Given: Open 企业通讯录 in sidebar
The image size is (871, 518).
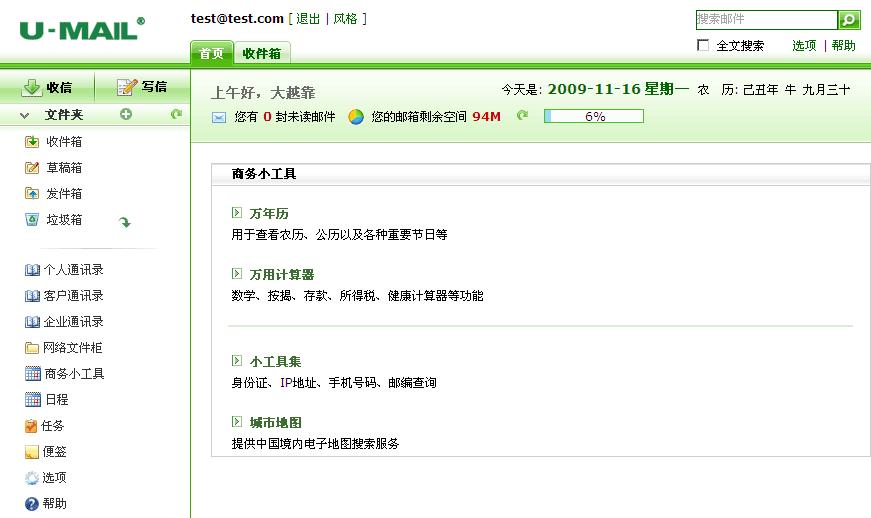Looking at the screenshot, I should click(73, 322).
